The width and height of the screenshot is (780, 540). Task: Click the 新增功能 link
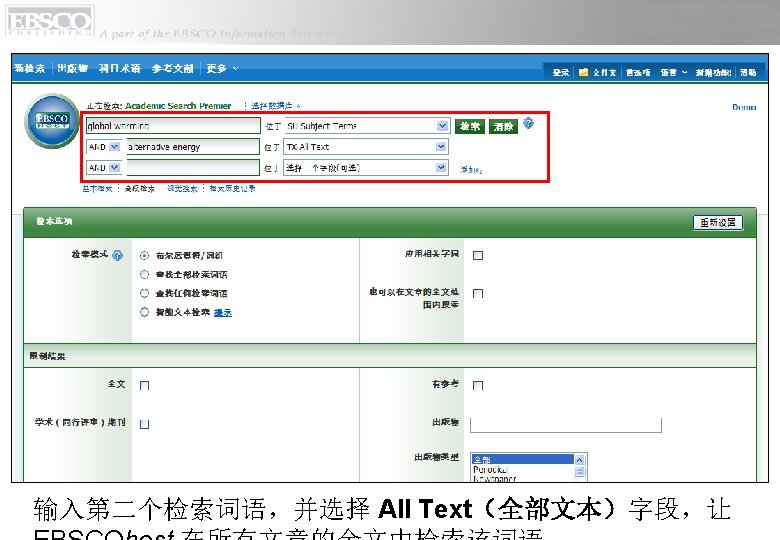713,73
